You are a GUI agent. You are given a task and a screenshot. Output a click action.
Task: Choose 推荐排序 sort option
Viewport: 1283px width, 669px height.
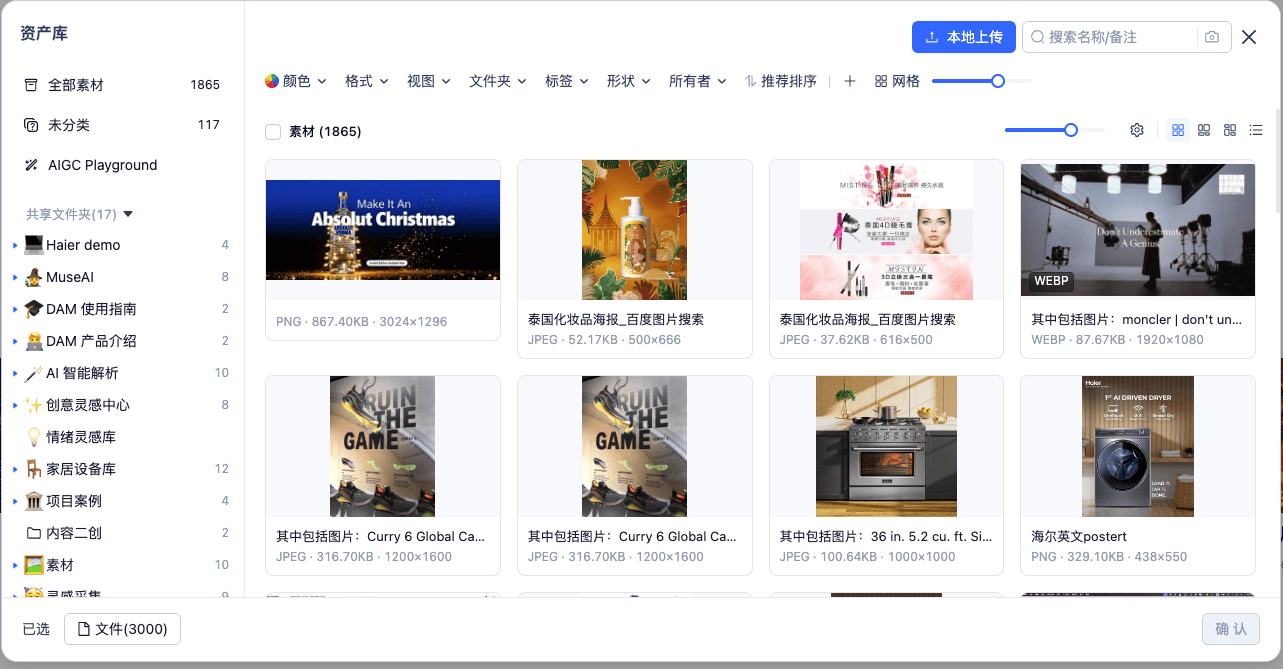click(x=780, y=81)
